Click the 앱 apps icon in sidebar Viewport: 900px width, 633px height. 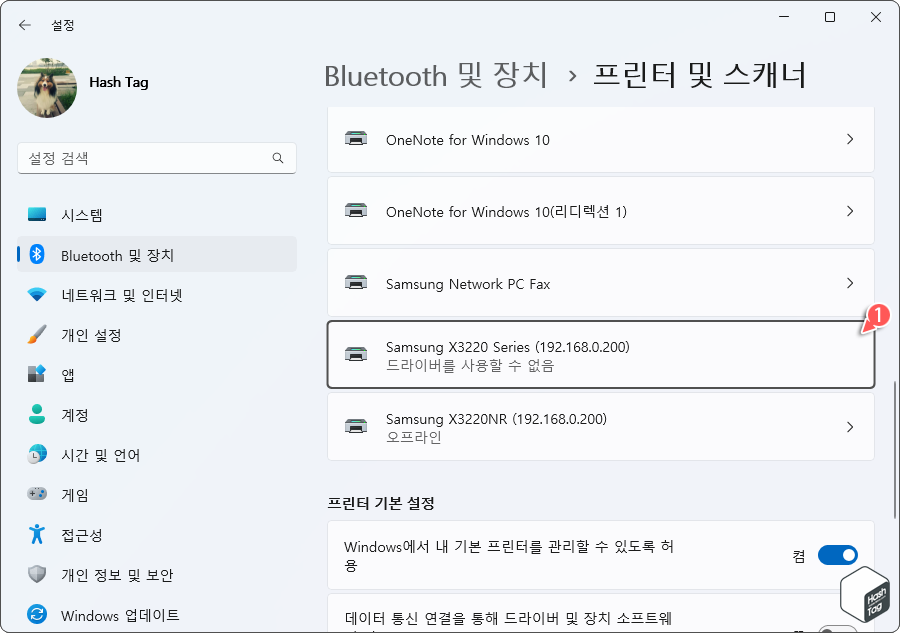(37, 374)
